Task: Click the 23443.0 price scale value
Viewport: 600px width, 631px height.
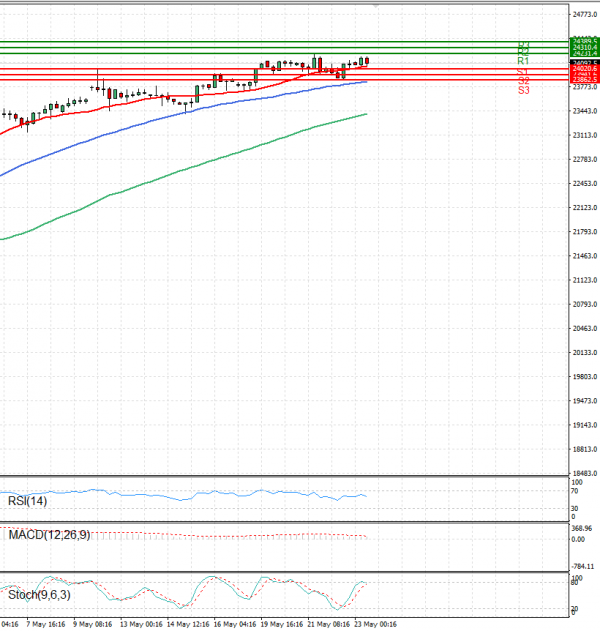Action: coord(585,111)
